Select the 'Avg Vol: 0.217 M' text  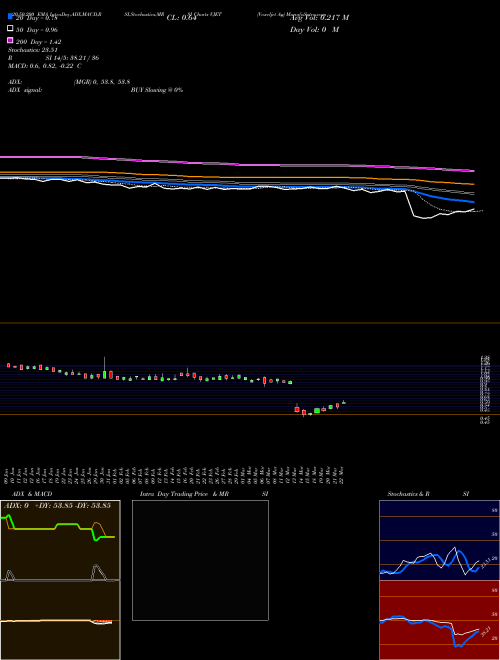[319, 18]
